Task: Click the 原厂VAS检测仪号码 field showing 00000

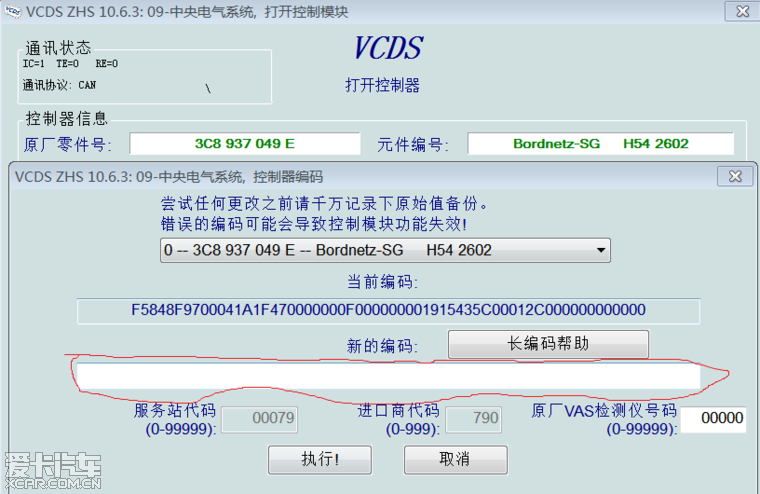Action: point(713,419)
